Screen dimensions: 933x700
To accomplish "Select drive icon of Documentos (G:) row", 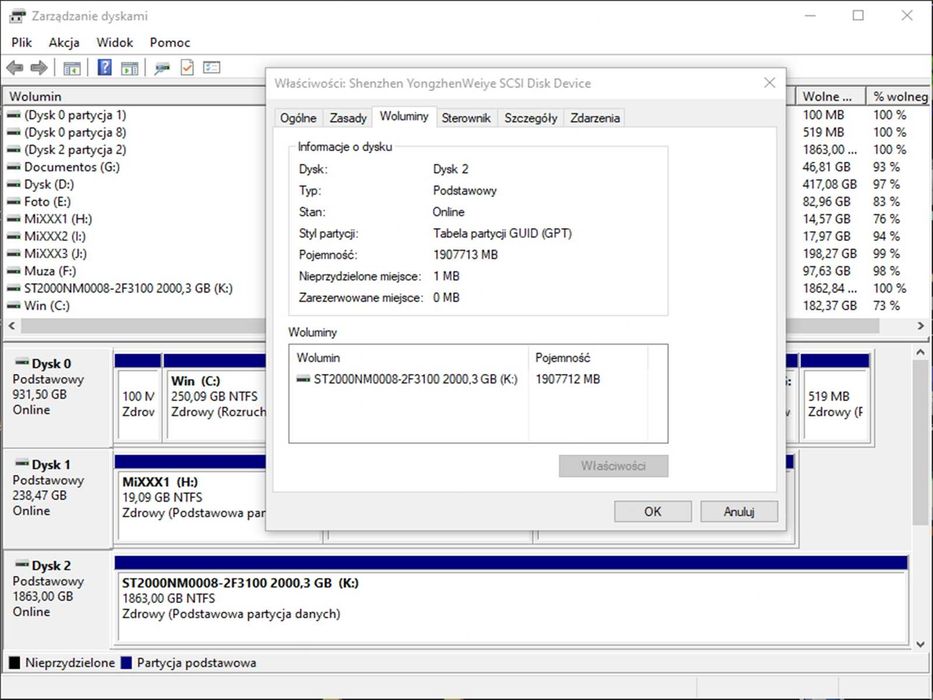I will click(14, 167).
